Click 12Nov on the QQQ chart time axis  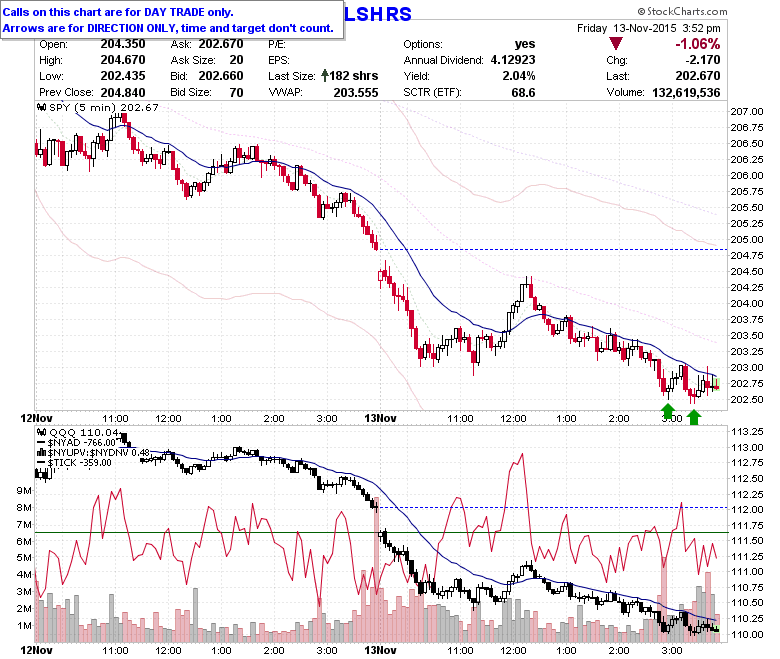pos(36,650)
